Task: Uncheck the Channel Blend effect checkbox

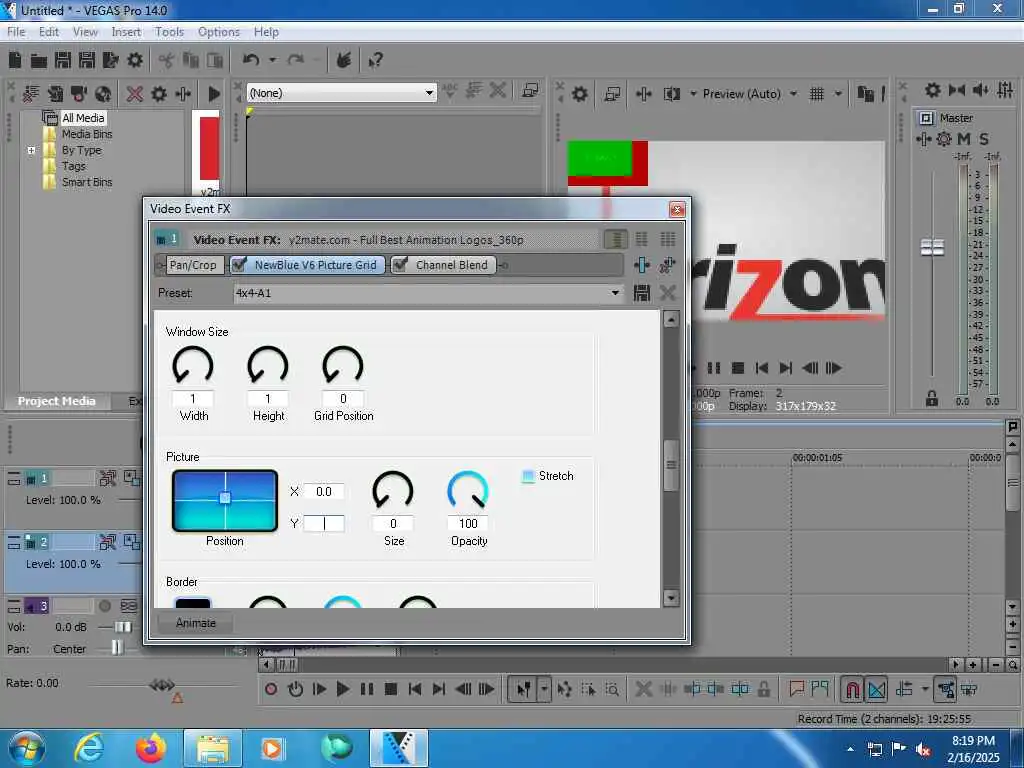Action: click(x=400, y=264)
